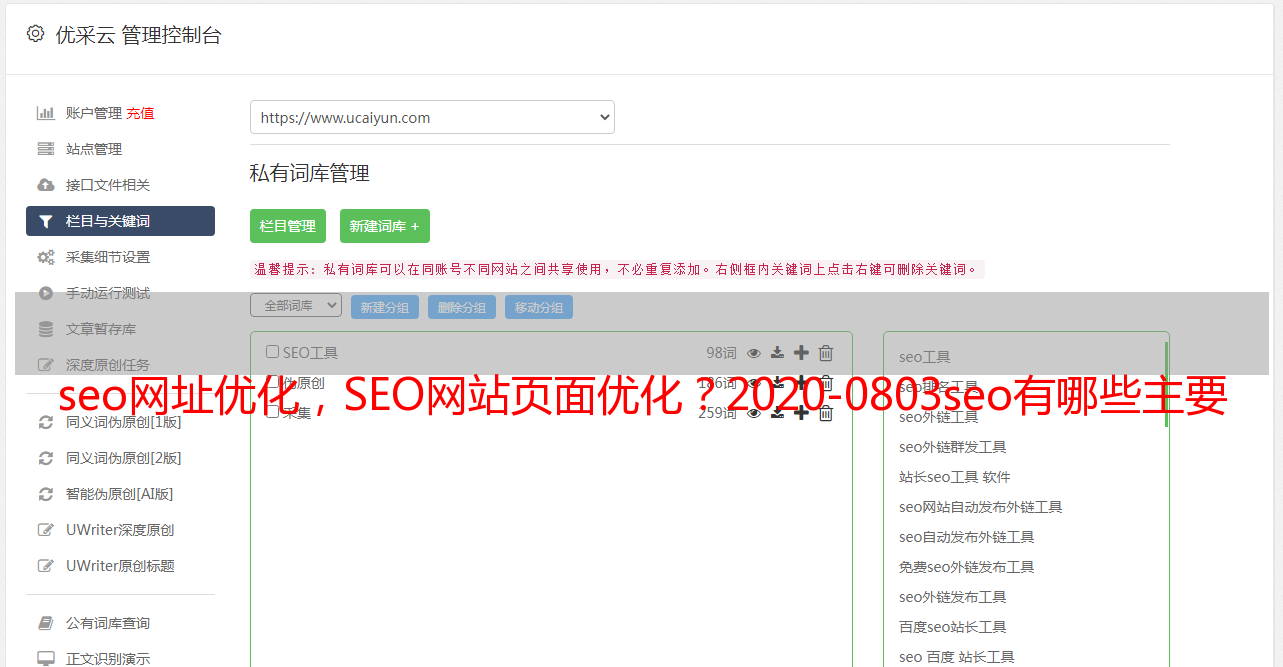Click the 新建词库 + button
The width and height of the screenshot is (1283, 667).
(385, 226)
